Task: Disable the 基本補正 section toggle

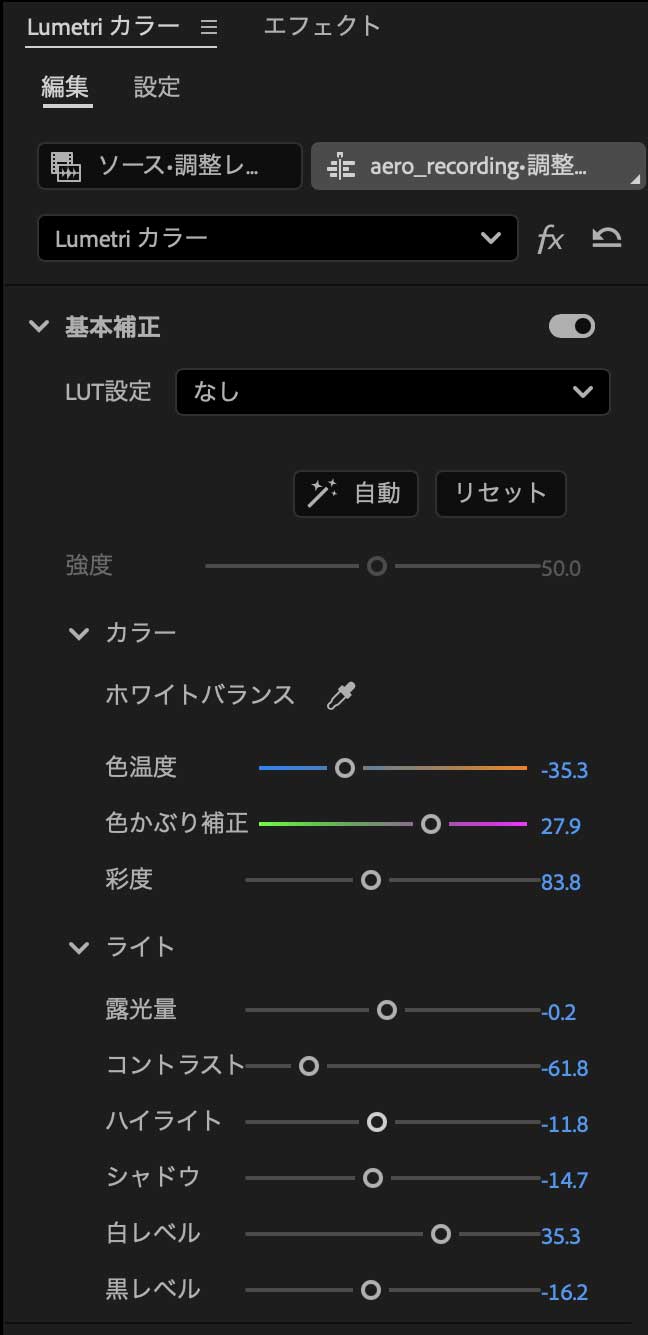Action: 571,326
